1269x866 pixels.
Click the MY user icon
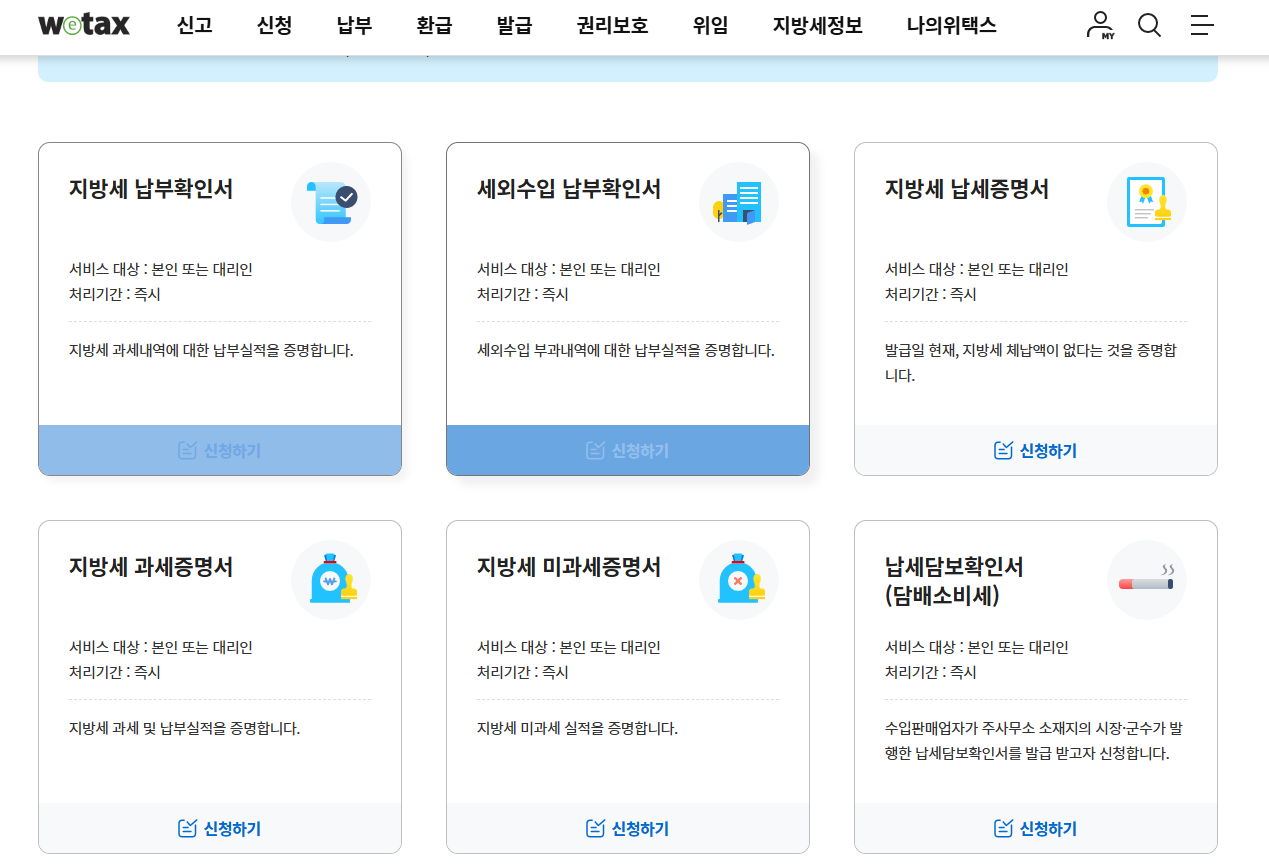tap(1098, 26)
